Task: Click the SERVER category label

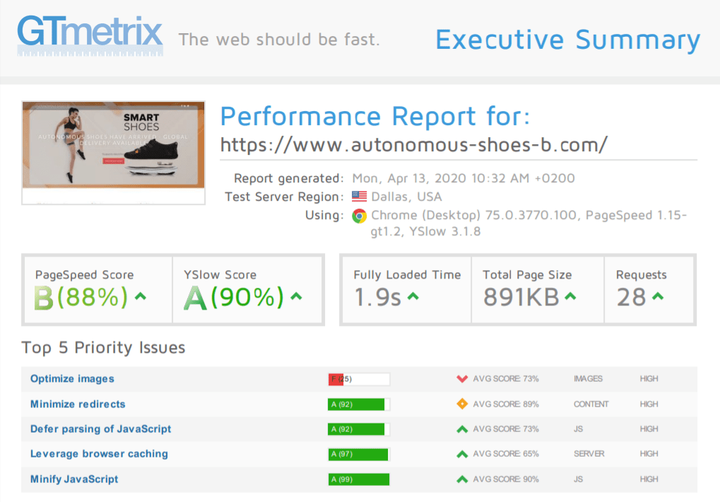Action: point(589,454)
